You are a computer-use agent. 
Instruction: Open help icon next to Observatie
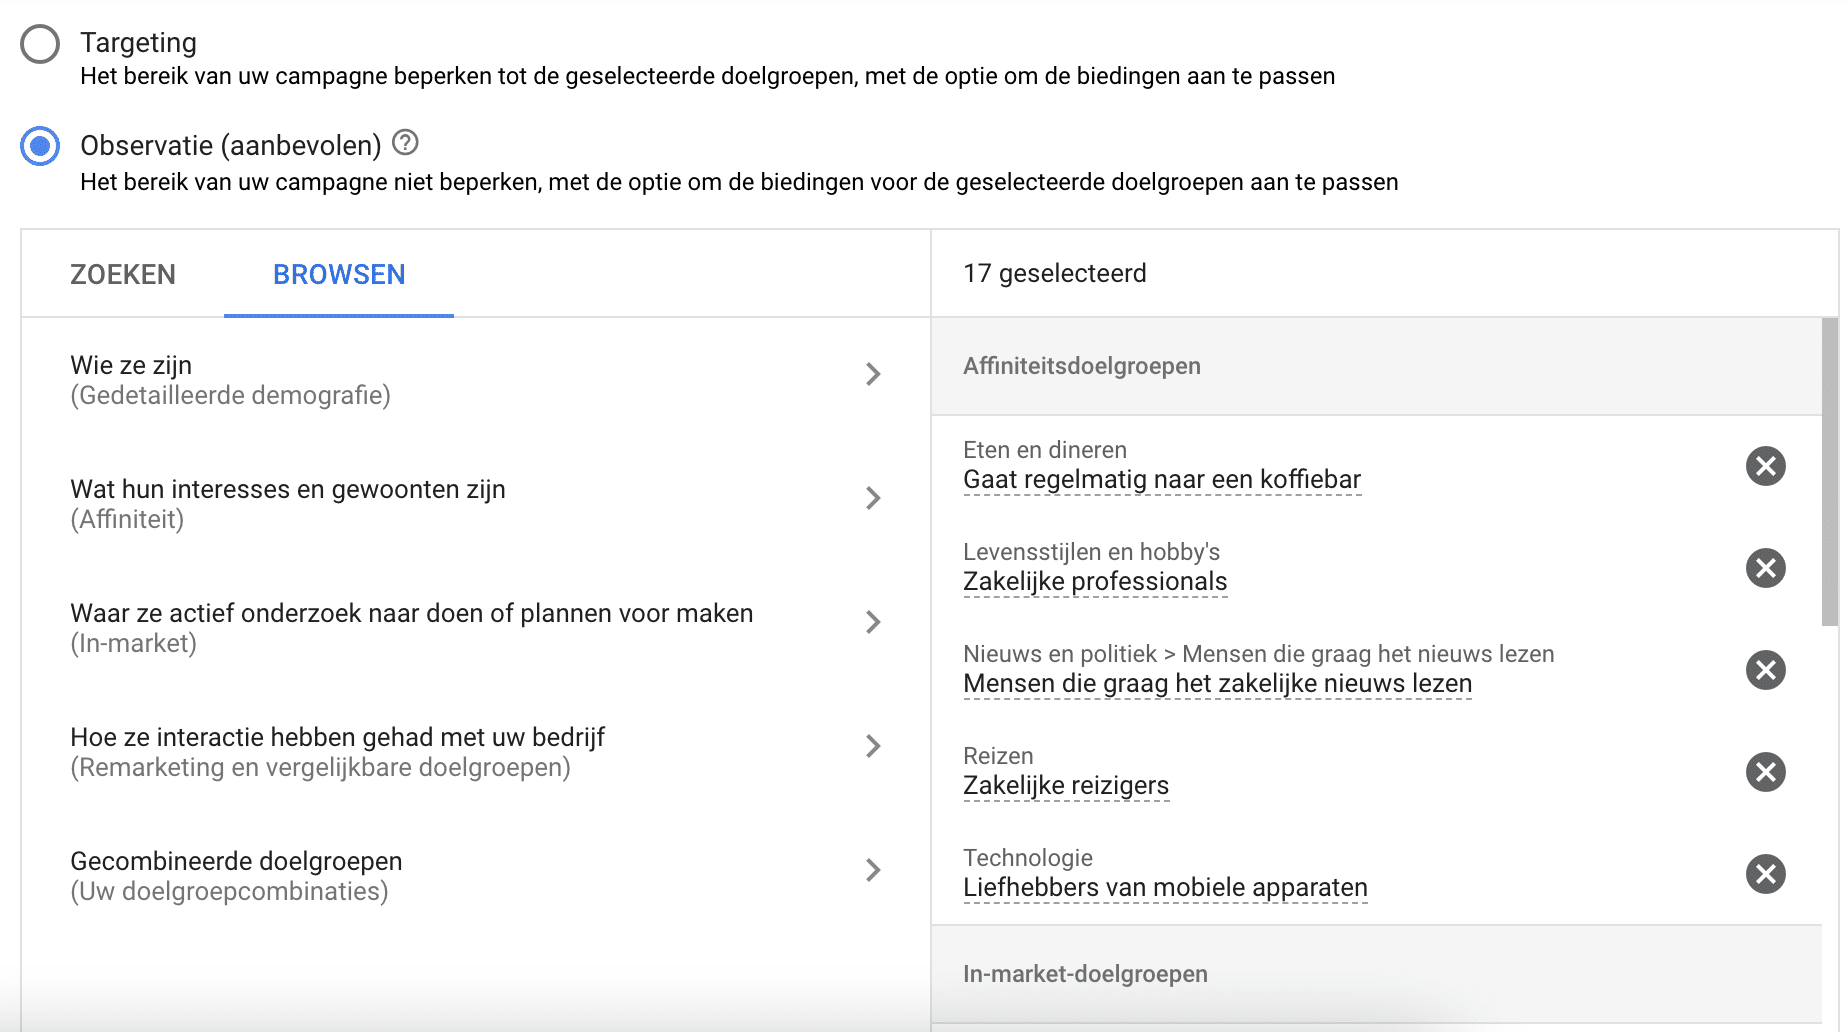coord(405,143)
